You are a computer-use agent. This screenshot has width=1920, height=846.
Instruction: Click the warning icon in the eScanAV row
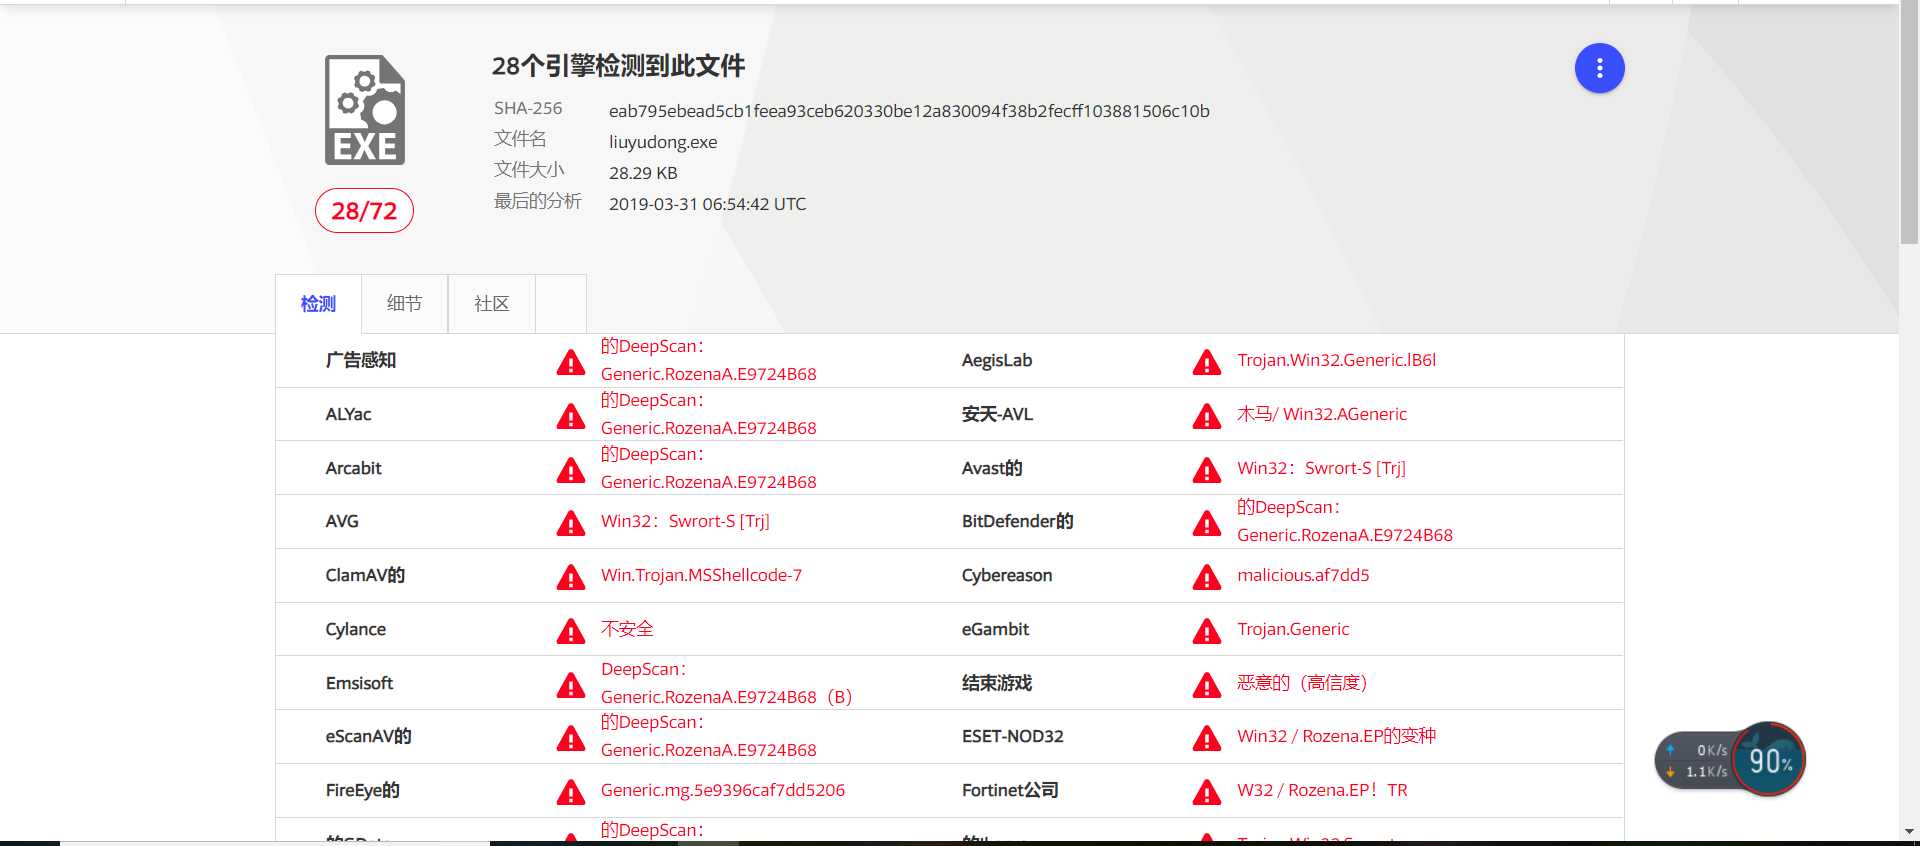point(571,738)
